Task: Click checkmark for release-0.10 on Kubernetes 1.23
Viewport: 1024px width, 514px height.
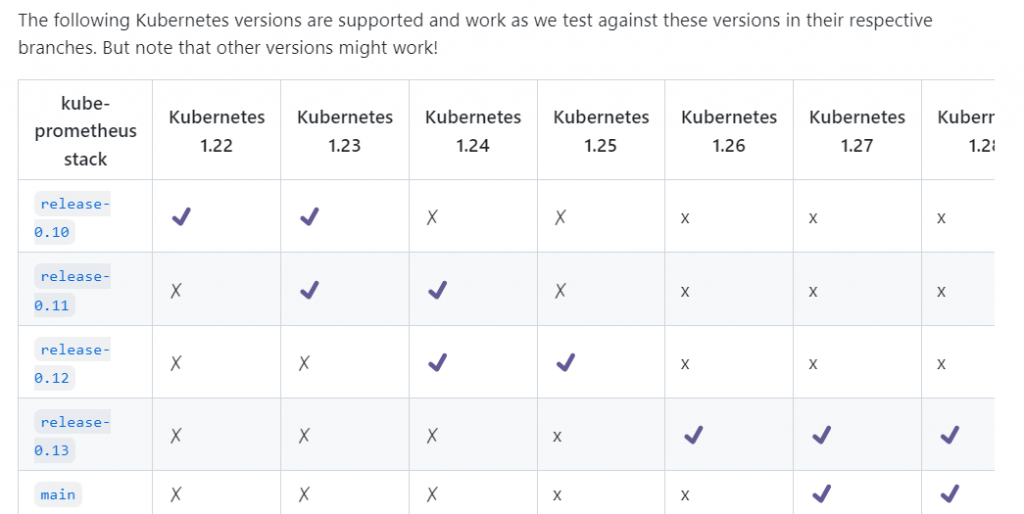Action: (x=309, y=216)
